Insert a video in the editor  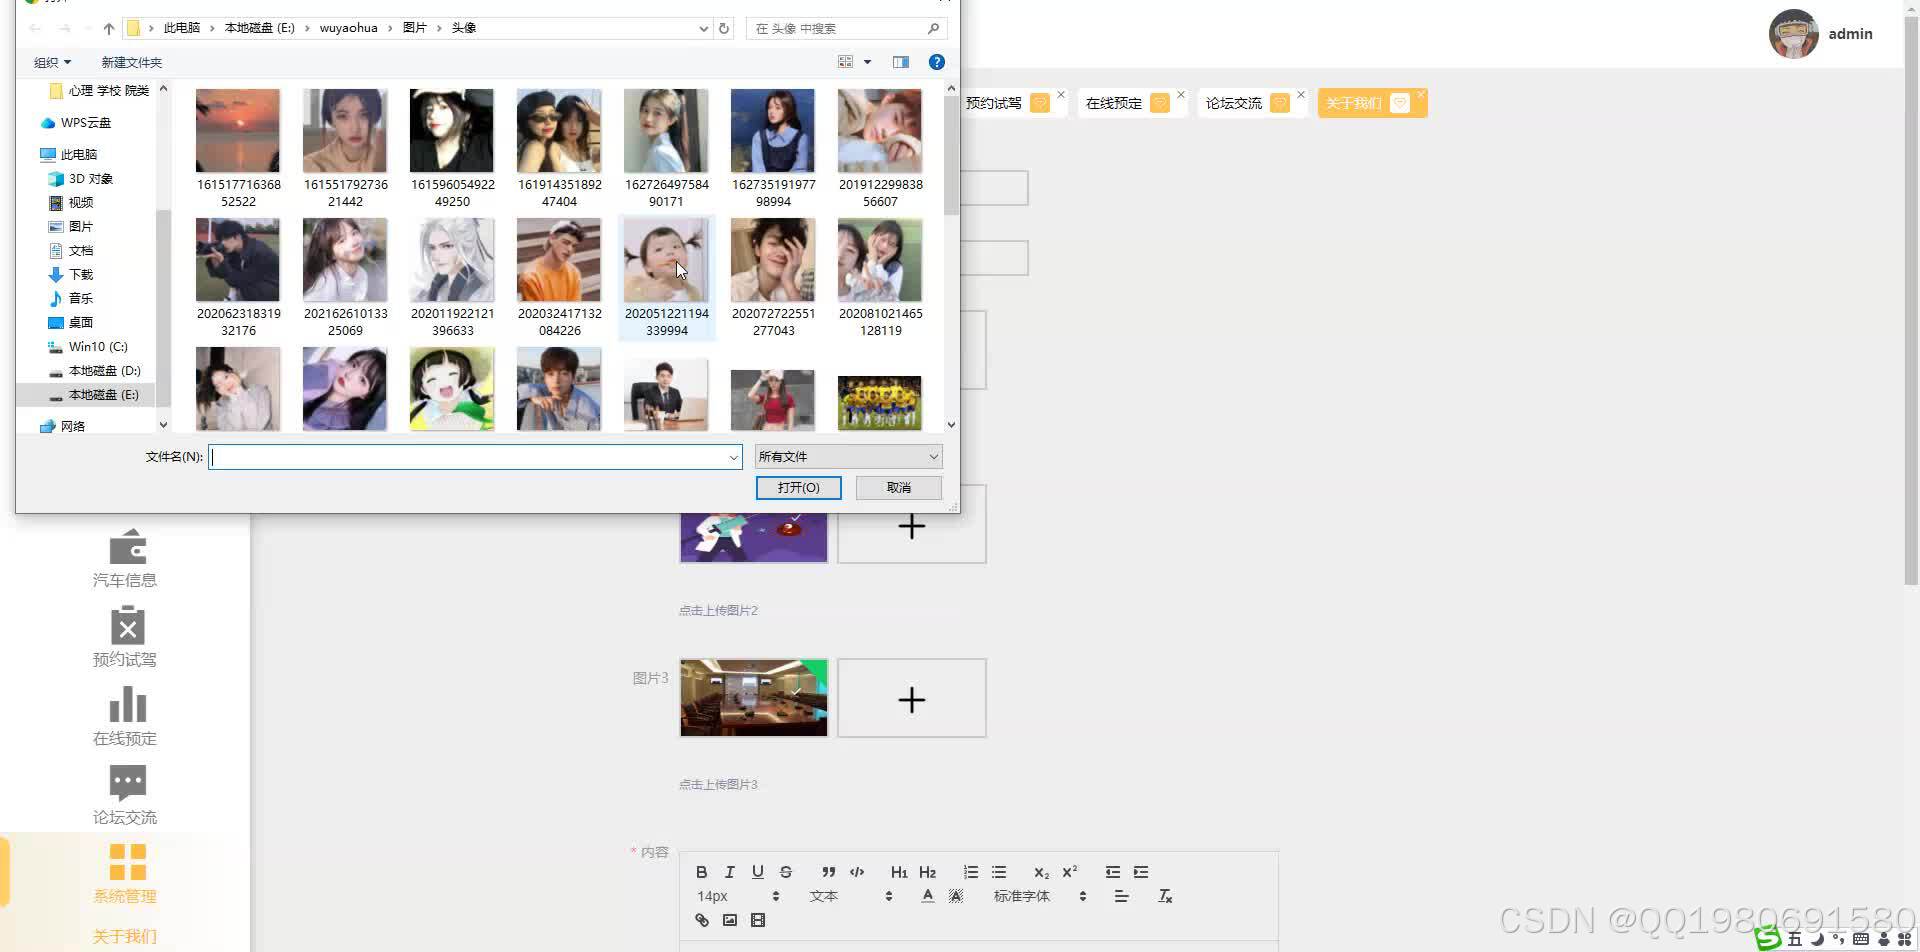757,920
